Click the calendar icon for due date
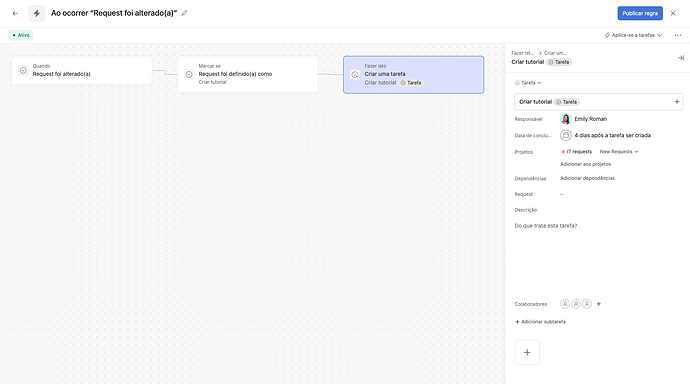 pyautogui.click(x=566, y=135)
